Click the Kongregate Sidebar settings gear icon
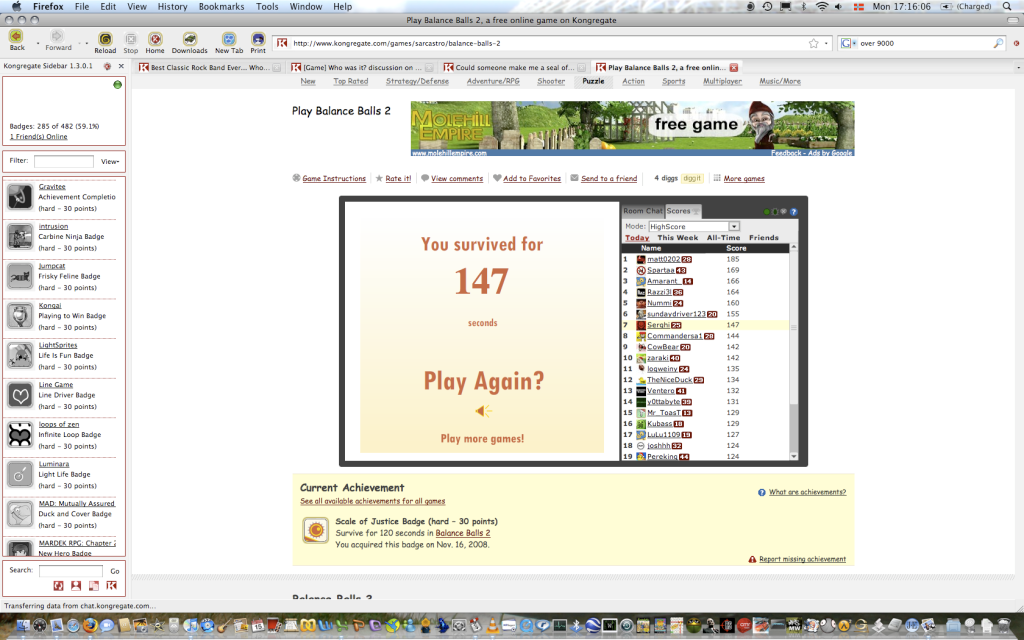The width and height of the screenshot is (1024, 640). pos(108,66)
